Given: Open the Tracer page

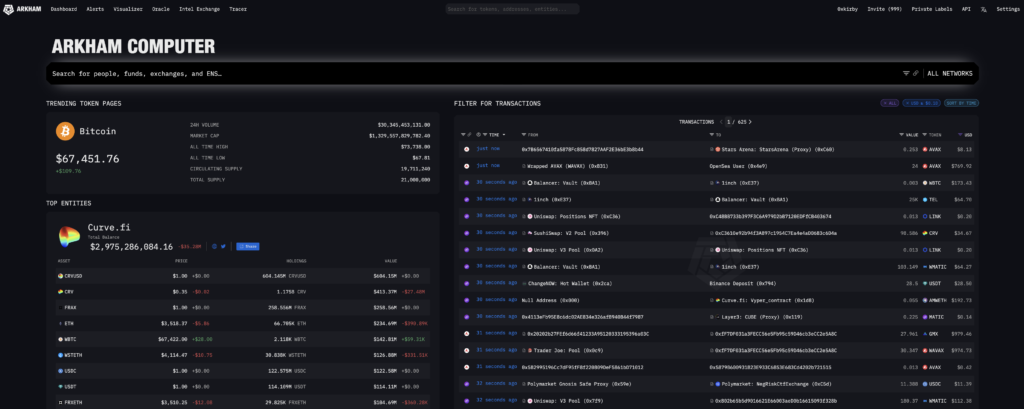Looking at the screenshot, I should 238,9.
